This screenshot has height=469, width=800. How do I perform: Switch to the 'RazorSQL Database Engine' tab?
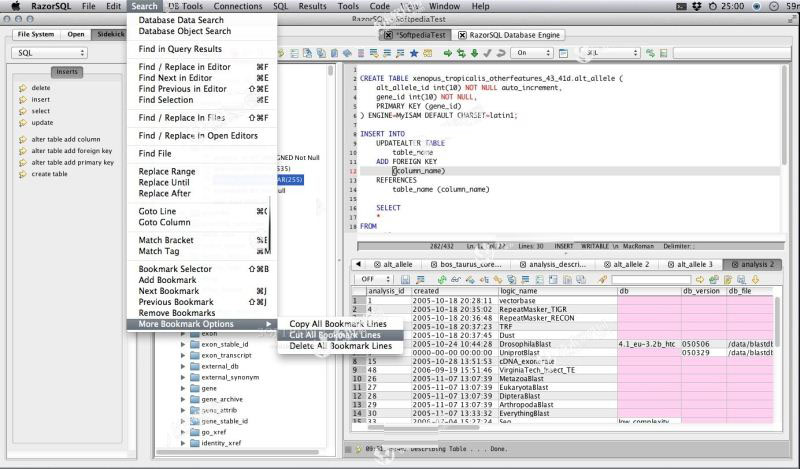(509, 35)
